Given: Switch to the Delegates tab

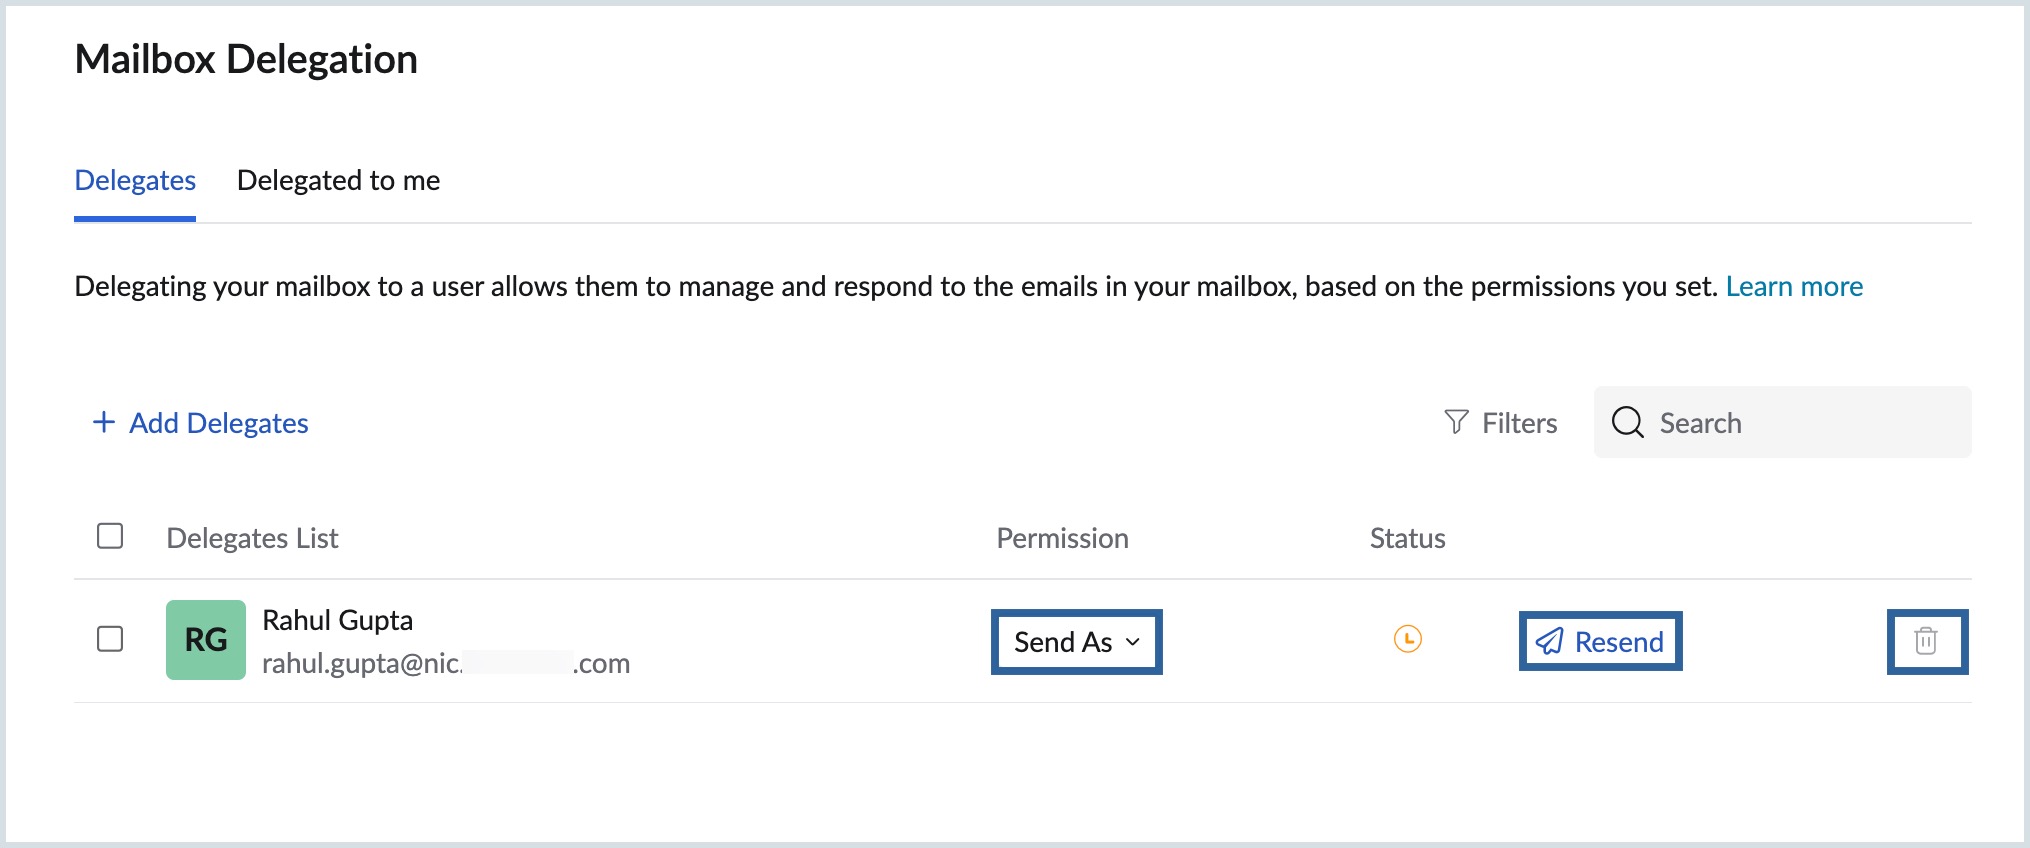Looking at the screenshot, I should tap(135, 180).
